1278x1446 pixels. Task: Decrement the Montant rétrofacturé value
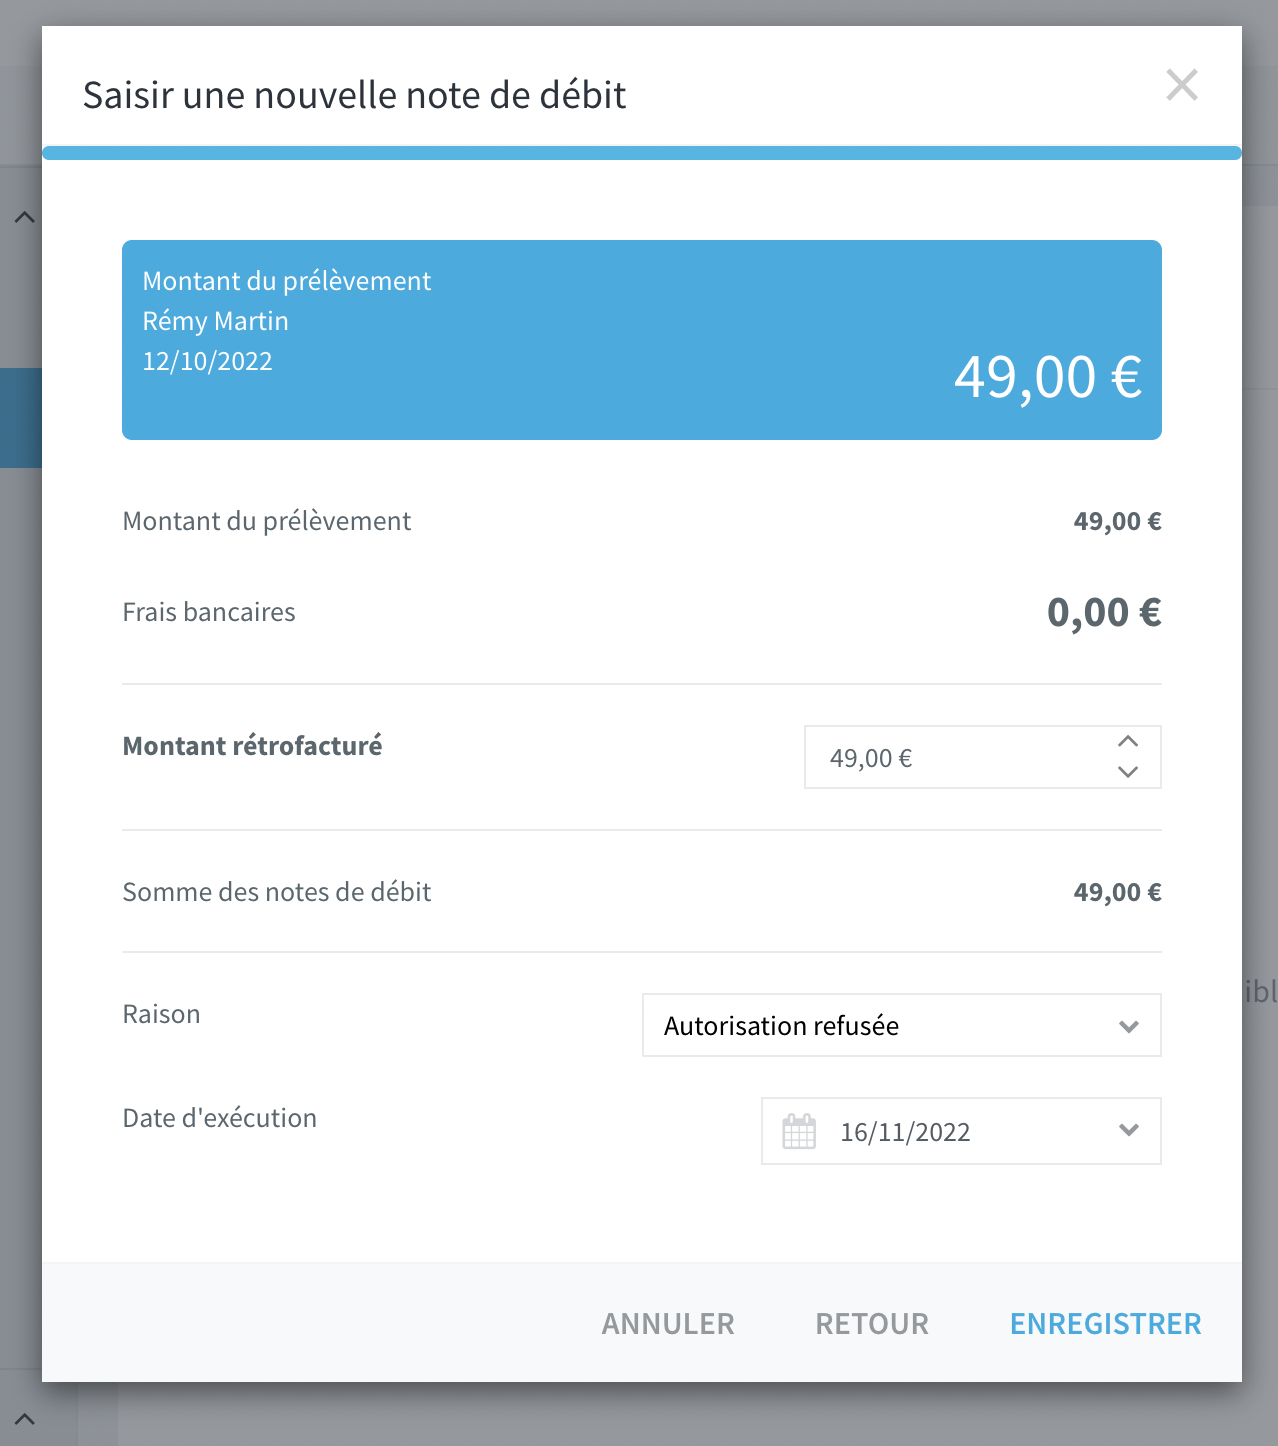[x=1128, y=772]
